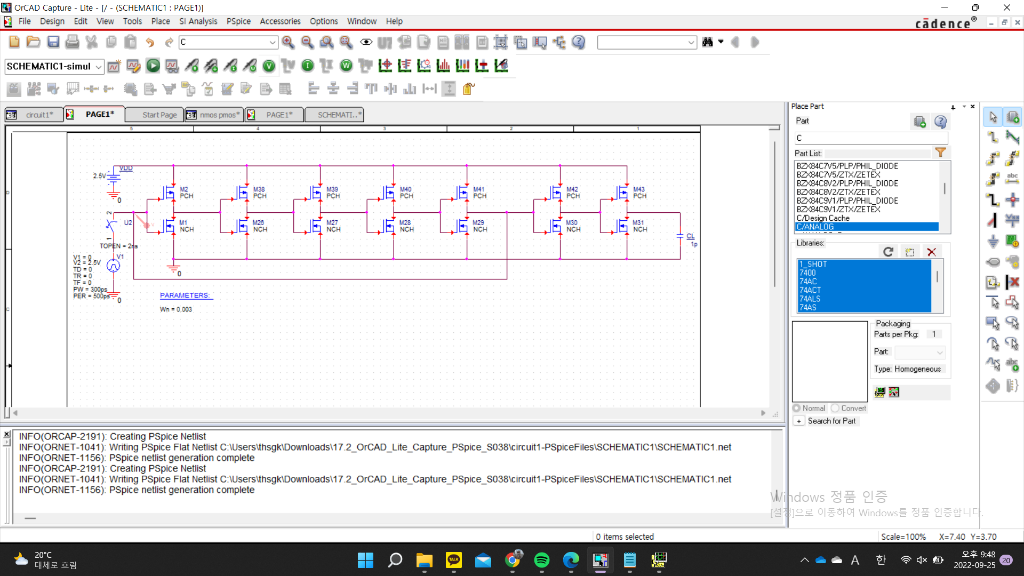Remove the selected library with the red X

point(930,251)
